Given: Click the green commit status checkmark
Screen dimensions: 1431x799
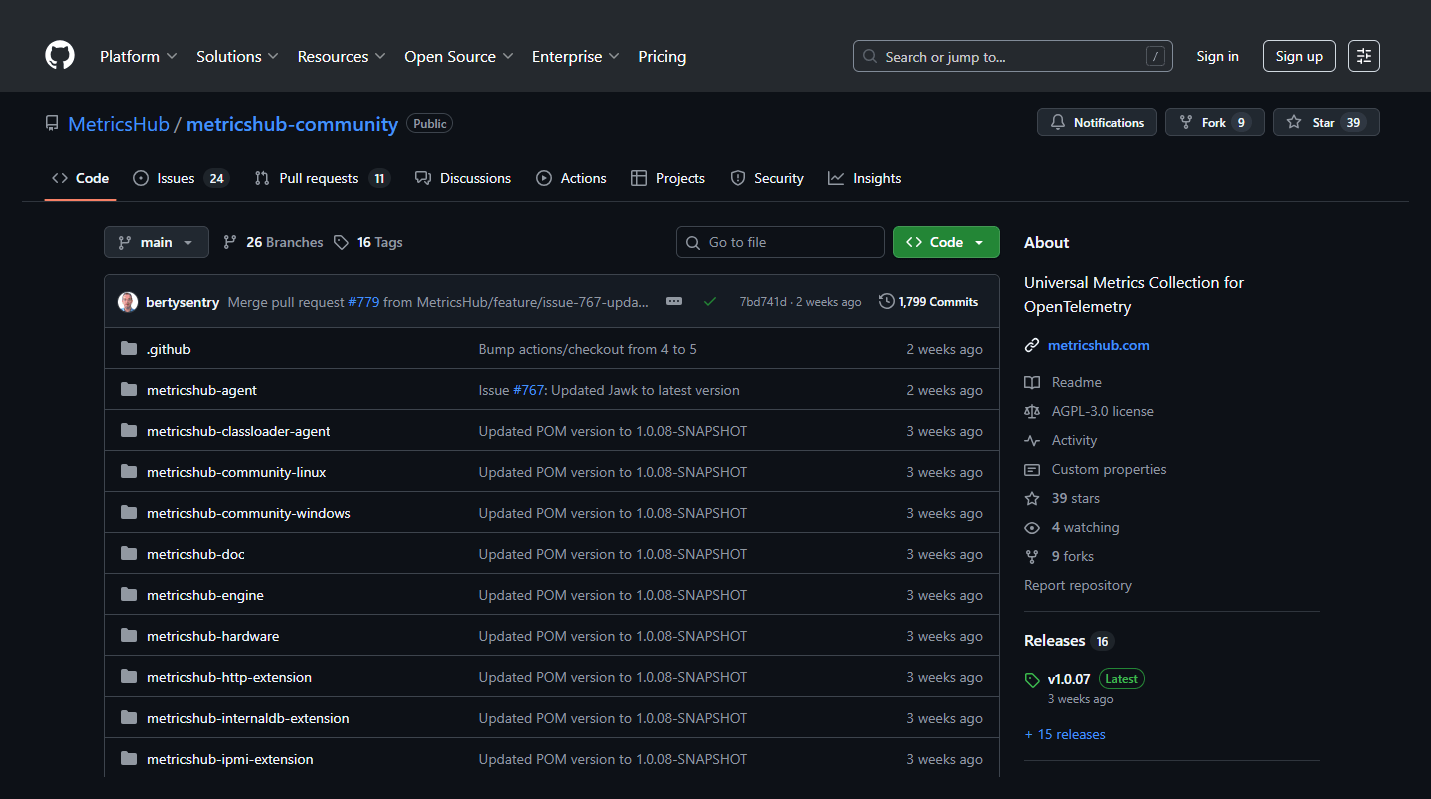Looking at the screenshot, I should pos(710,301).
